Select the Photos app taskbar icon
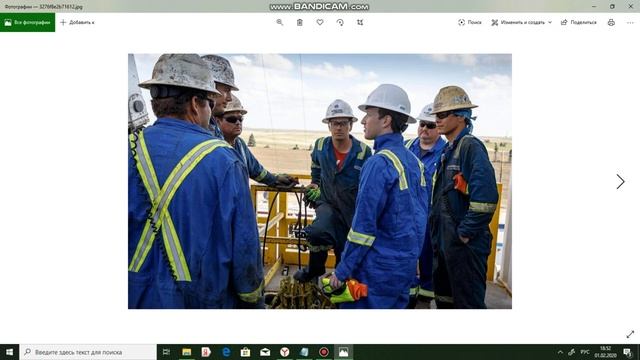 343,352
